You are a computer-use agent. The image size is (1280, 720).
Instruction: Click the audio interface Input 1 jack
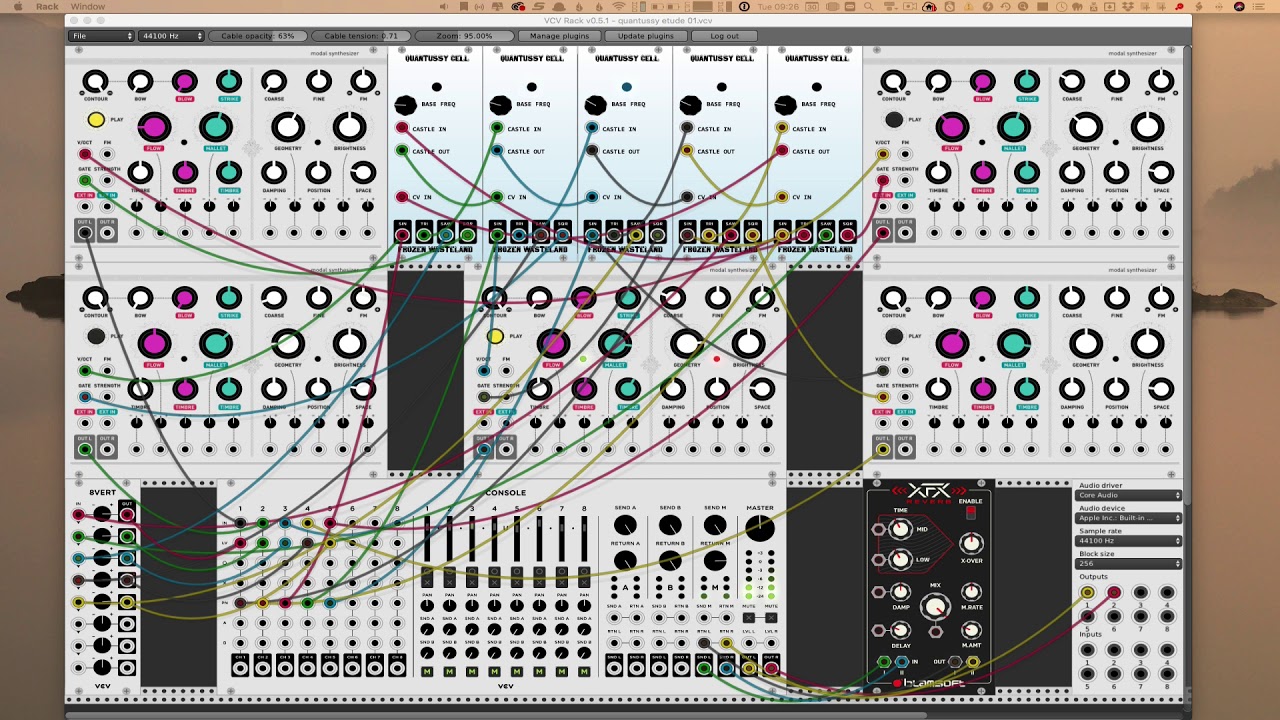coord(1088,651)
